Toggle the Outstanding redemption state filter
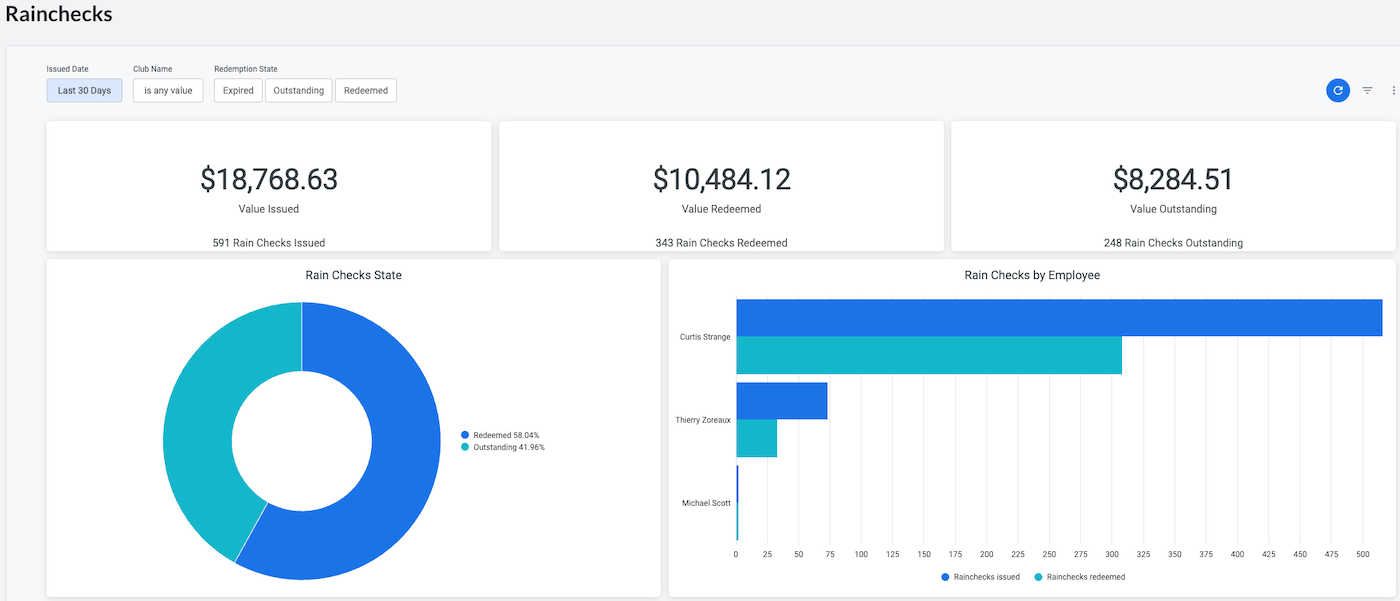 pos(299,90)
